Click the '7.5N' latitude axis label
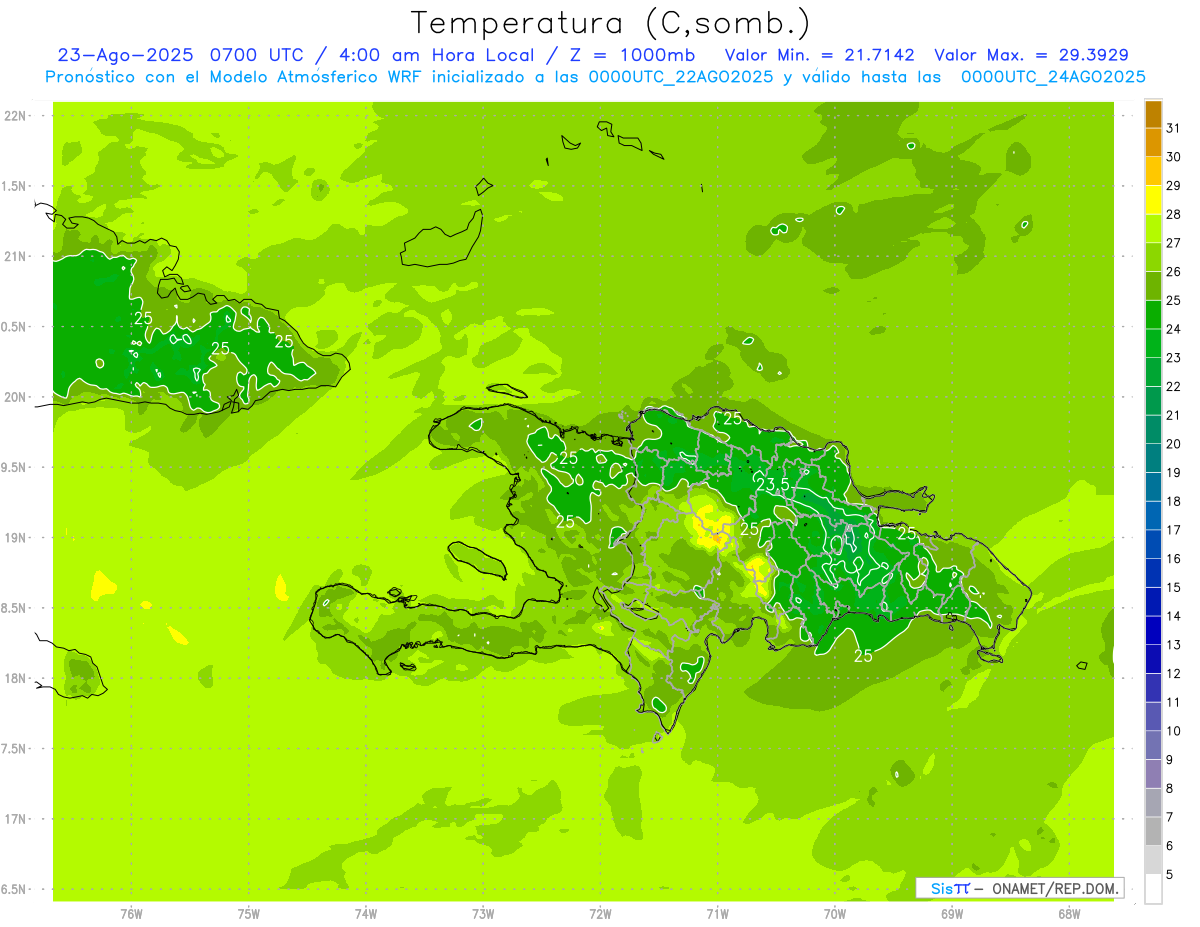Image resolution: width=1200 pixels, height=927 pixels. (x=15, y=749)
